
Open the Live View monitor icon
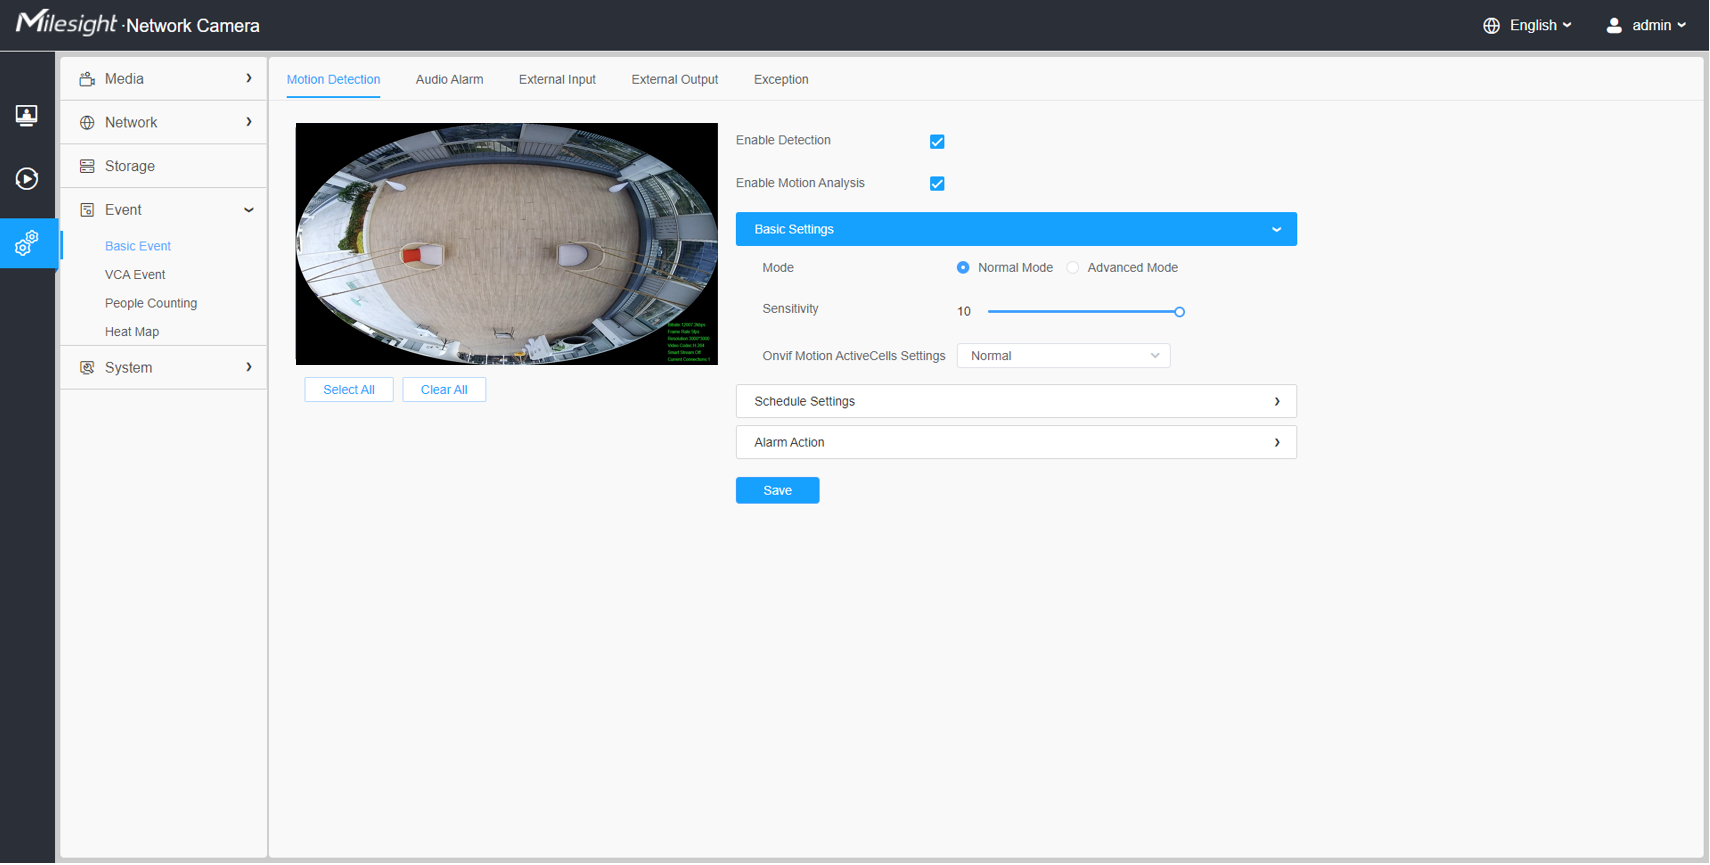pos(27,115)
